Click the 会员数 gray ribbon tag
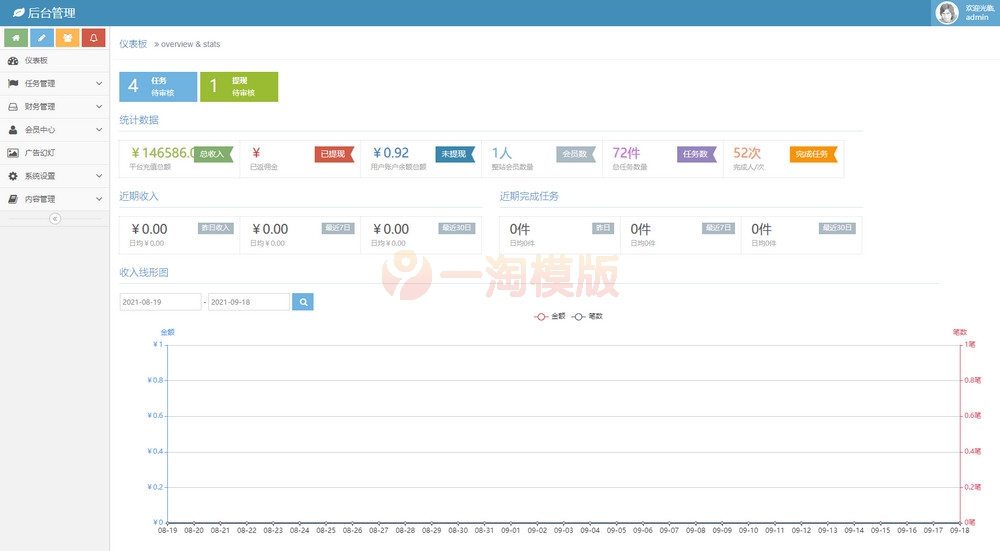 576,154
